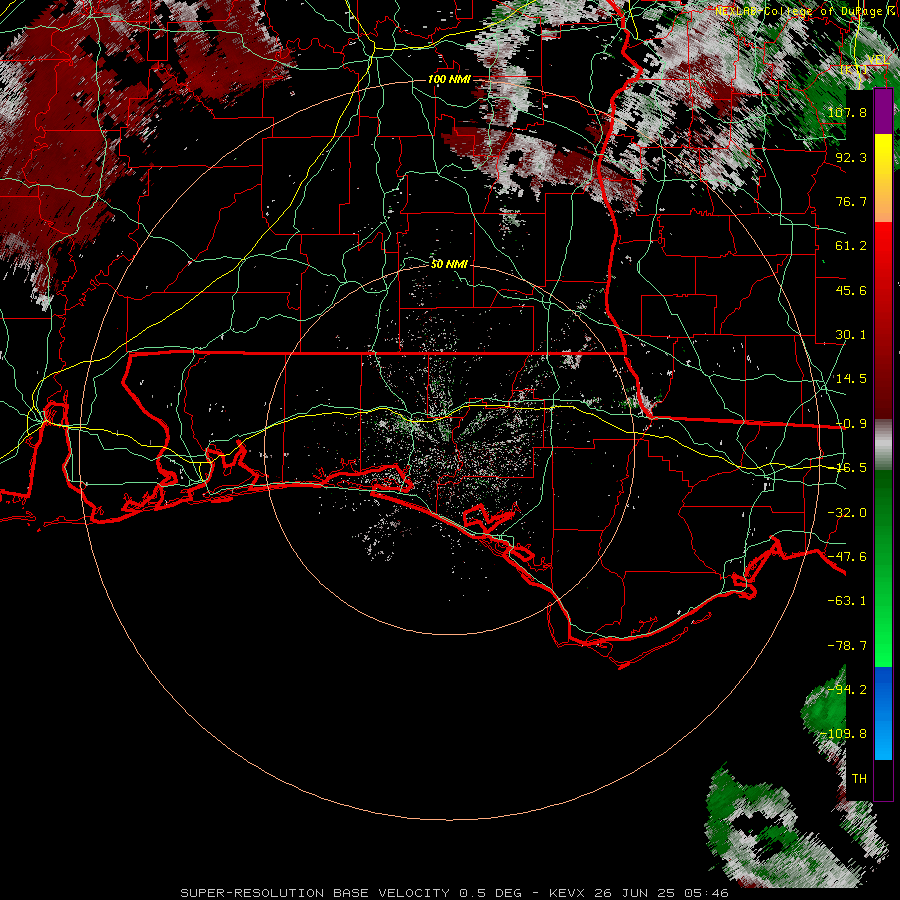Image resolution: width=900 pixels, height=900 pixels.
Task: Click the purple segment of the color bar
Action: 883,111
